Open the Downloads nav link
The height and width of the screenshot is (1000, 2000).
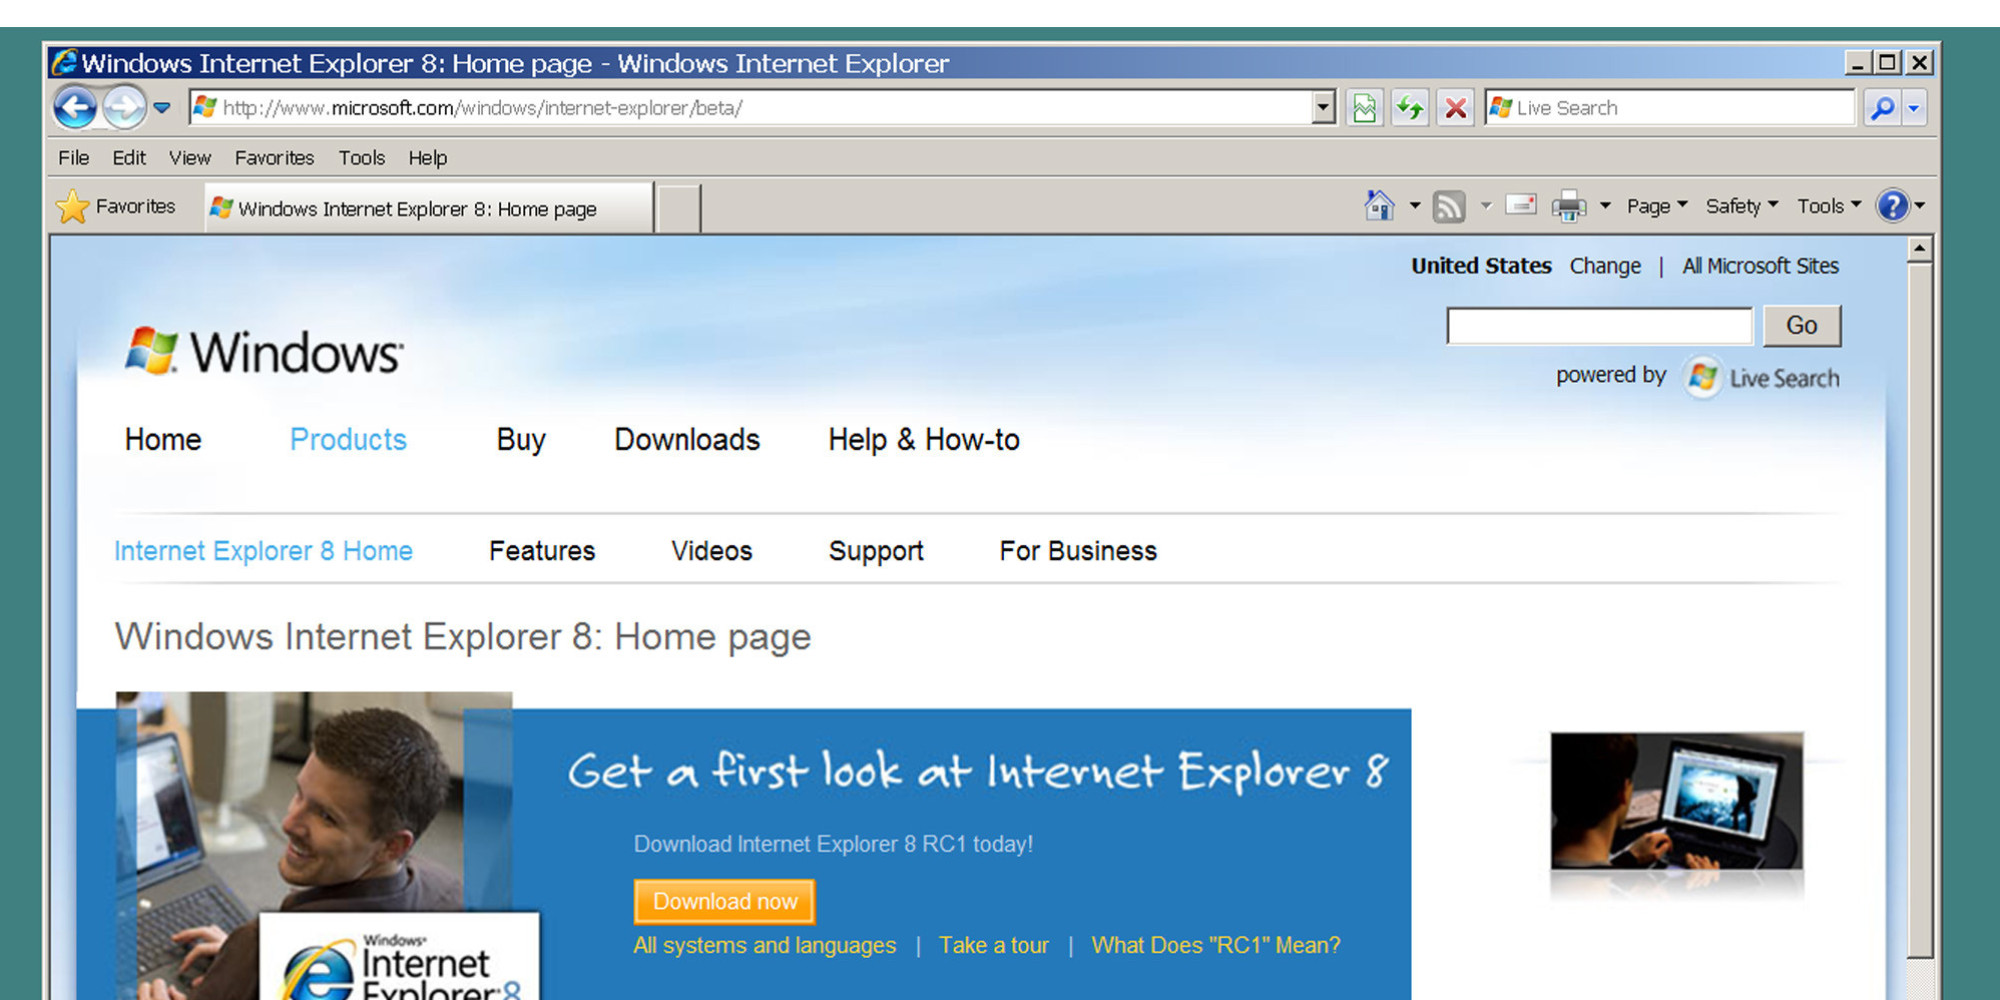coord(687,440)
